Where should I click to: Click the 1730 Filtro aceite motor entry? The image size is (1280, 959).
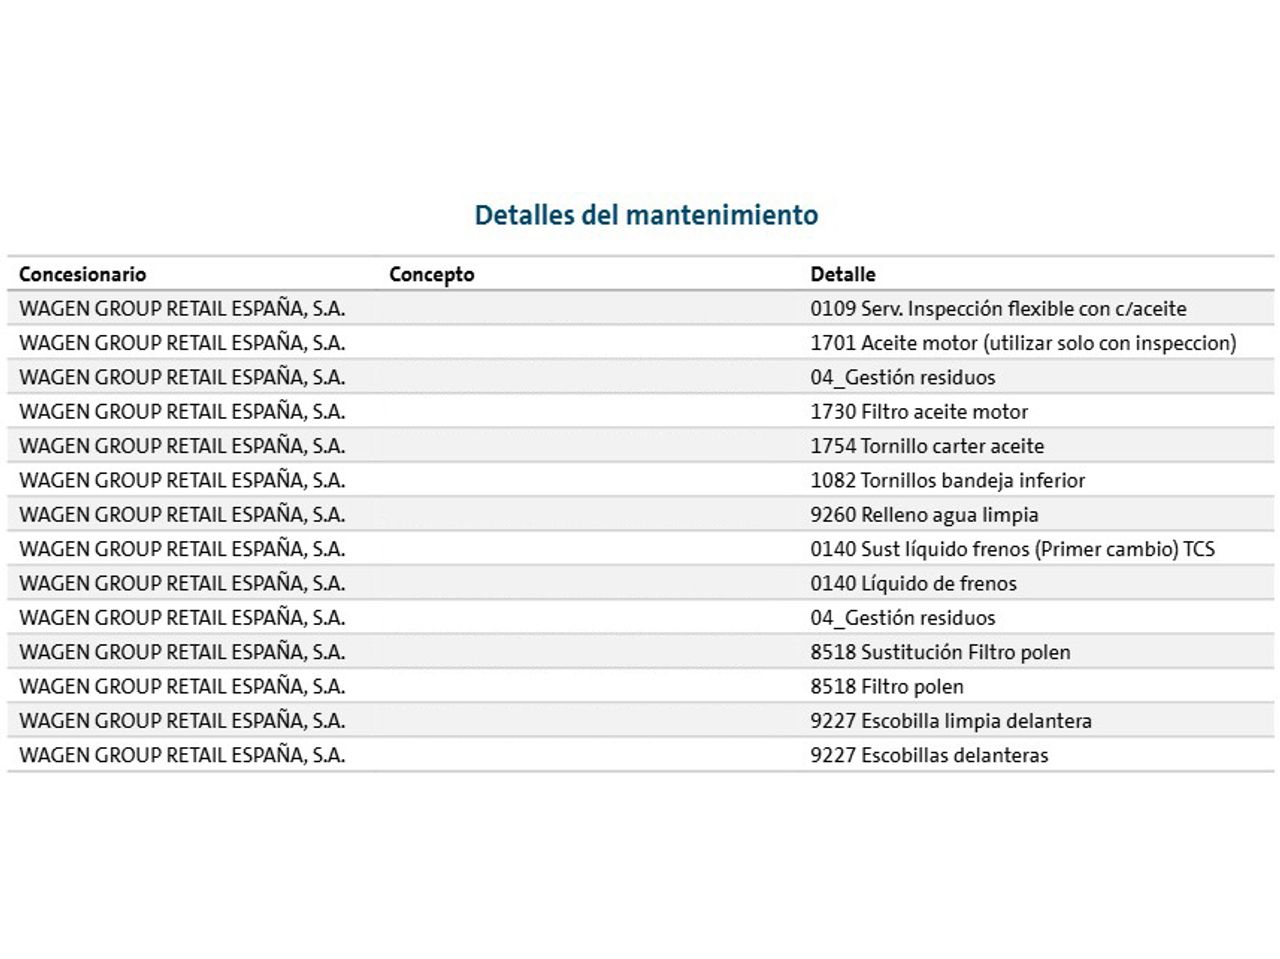(x=919, y=412)
